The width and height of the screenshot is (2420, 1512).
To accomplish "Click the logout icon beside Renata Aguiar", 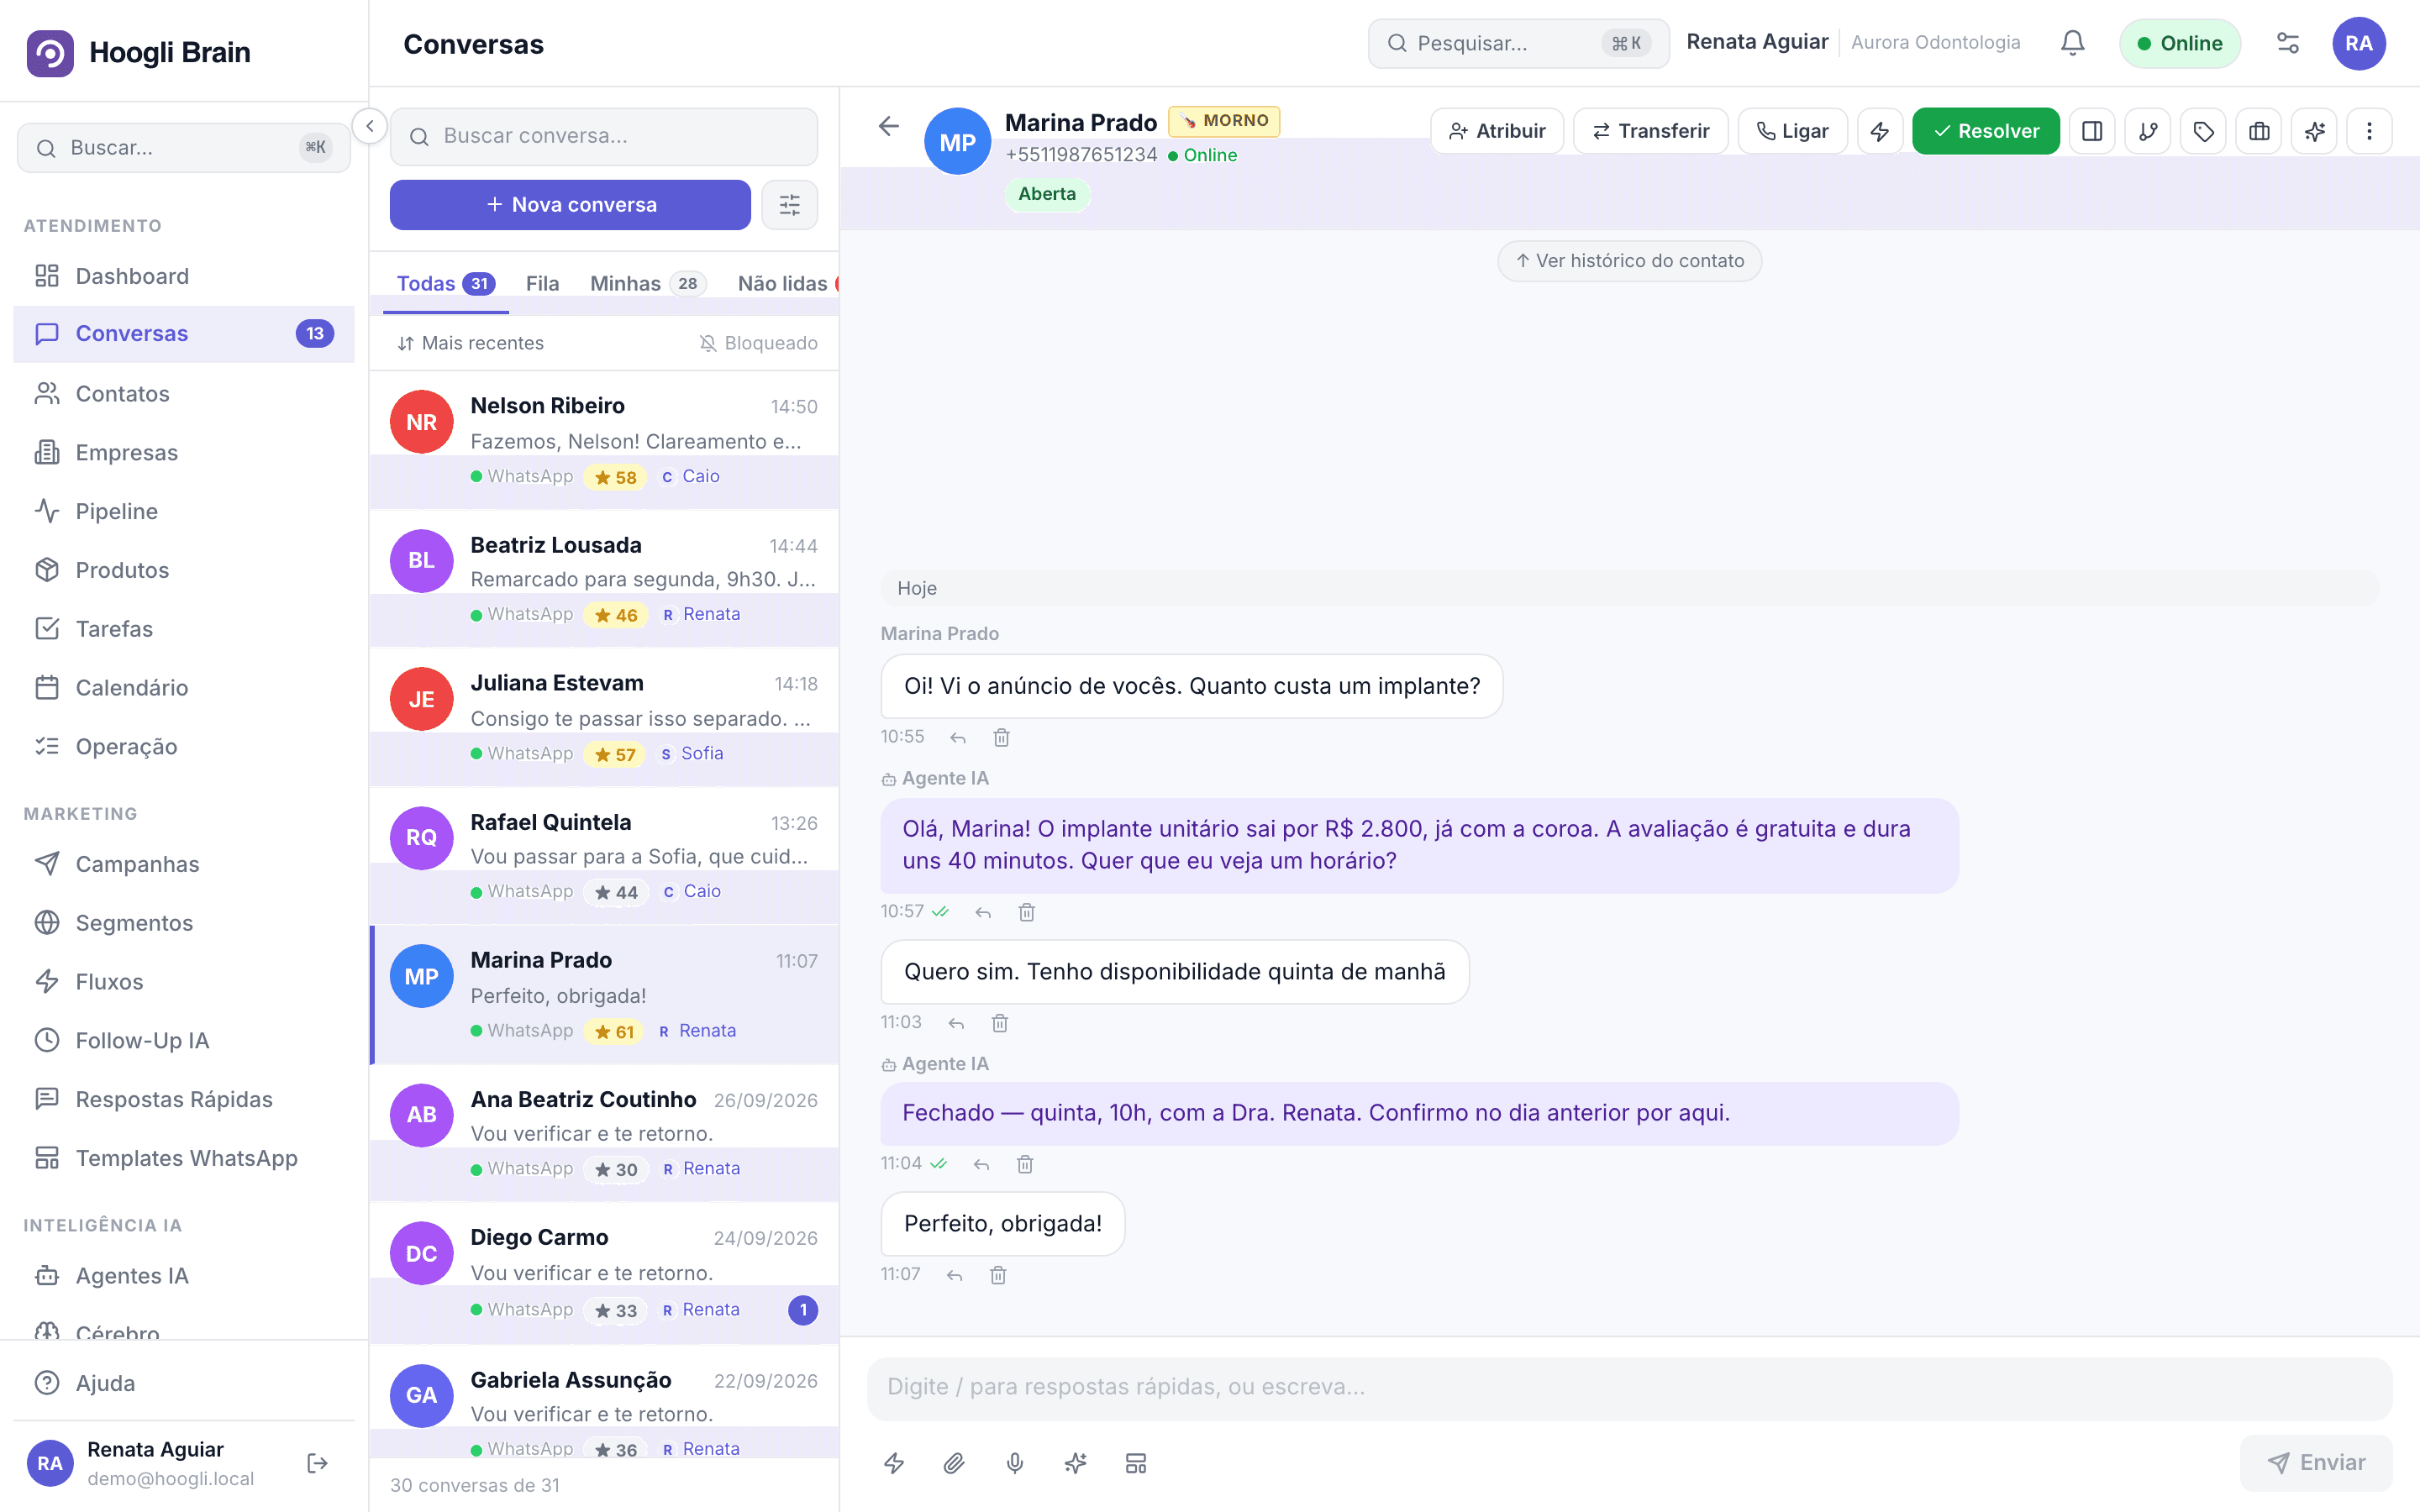I will point(317,1463).
